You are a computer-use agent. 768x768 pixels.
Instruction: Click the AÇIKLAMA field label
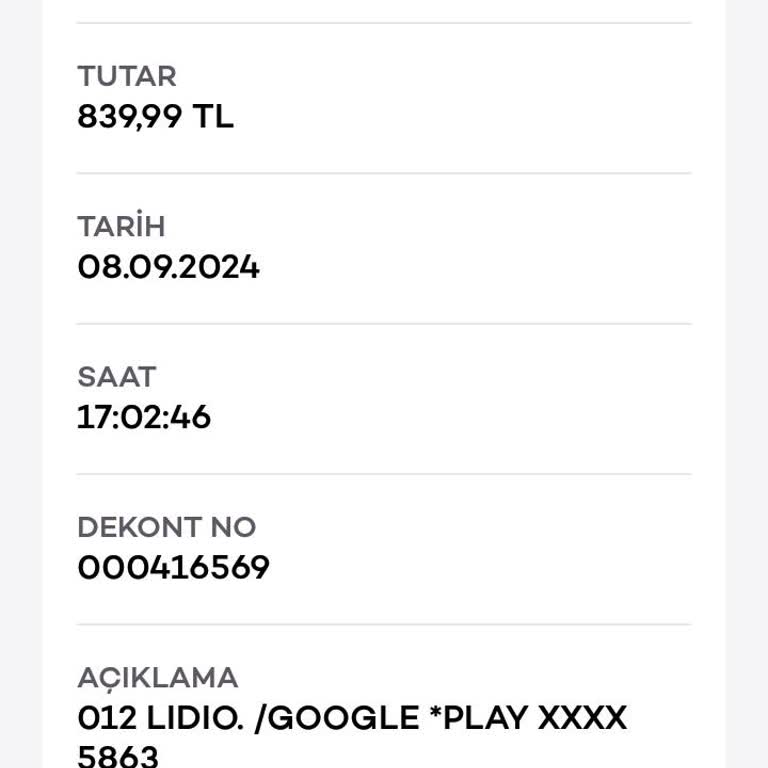(157, 677)
